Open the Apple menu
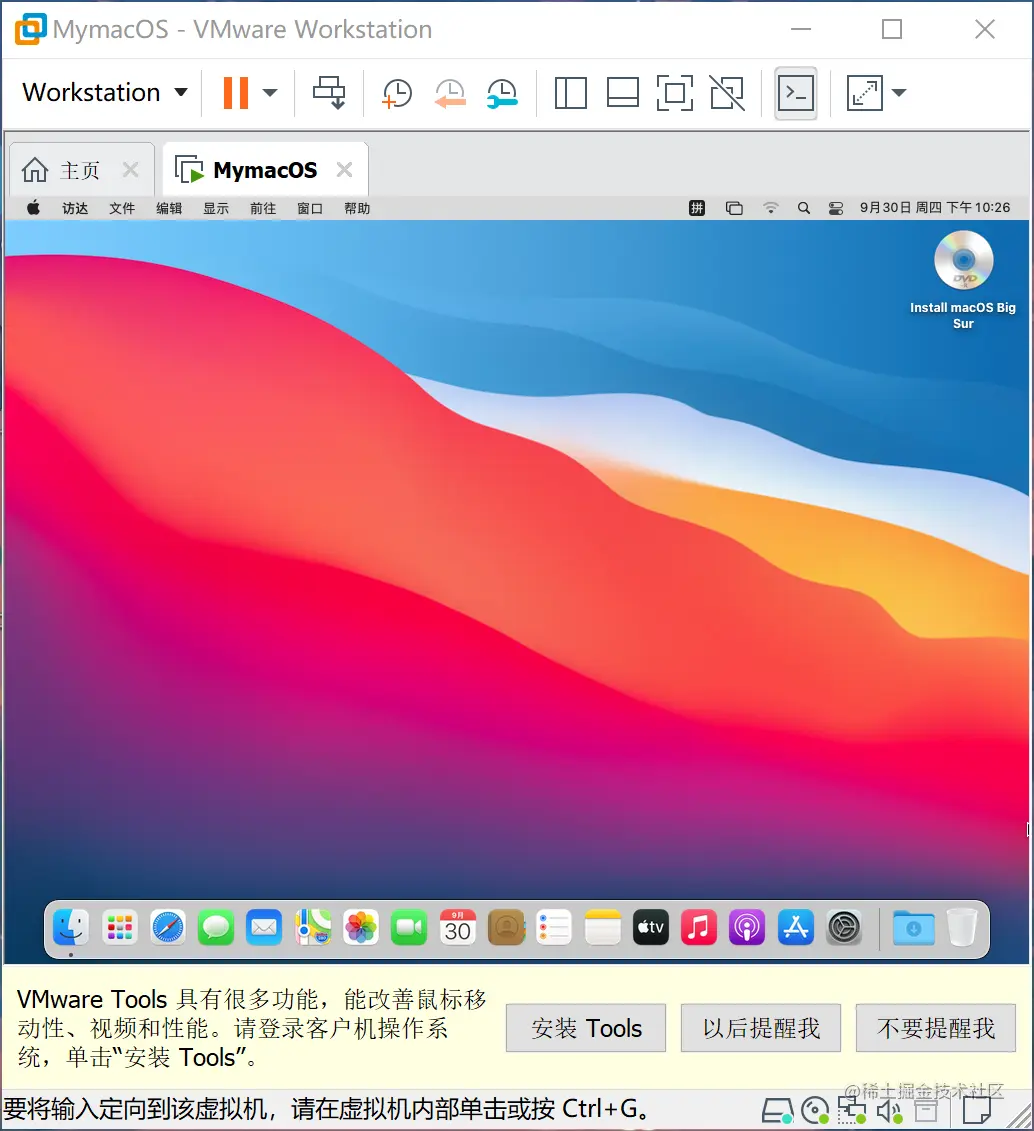This screenshot has width=1034, height=1131. point(33,208)
